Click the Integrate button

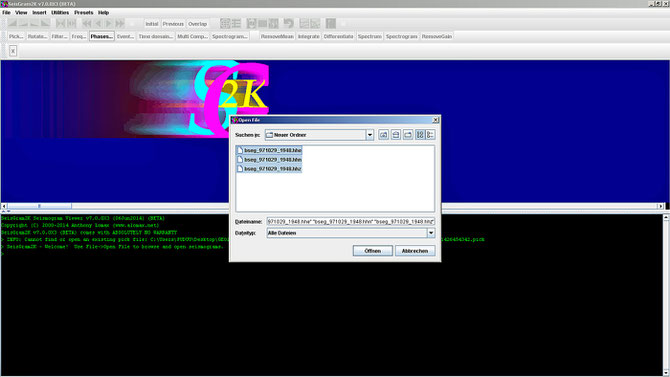(309, 36)
